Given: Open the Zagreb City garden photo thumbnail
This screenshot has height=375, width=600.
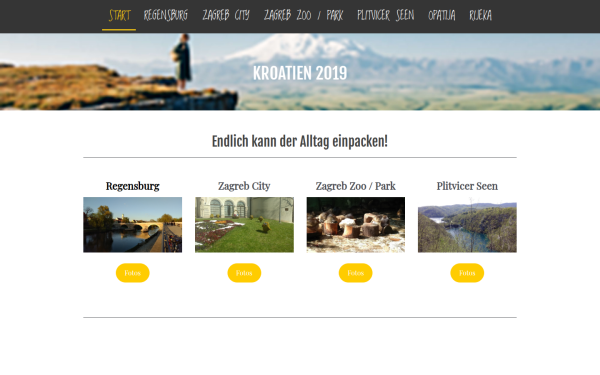Looking at the screenshot, I should 244,225.
